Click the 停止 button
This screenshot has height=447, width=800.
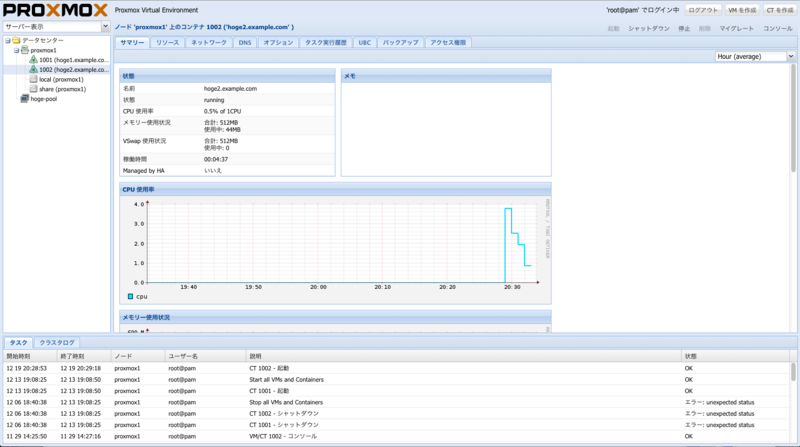pyautogui.click(x=684, y=29)
